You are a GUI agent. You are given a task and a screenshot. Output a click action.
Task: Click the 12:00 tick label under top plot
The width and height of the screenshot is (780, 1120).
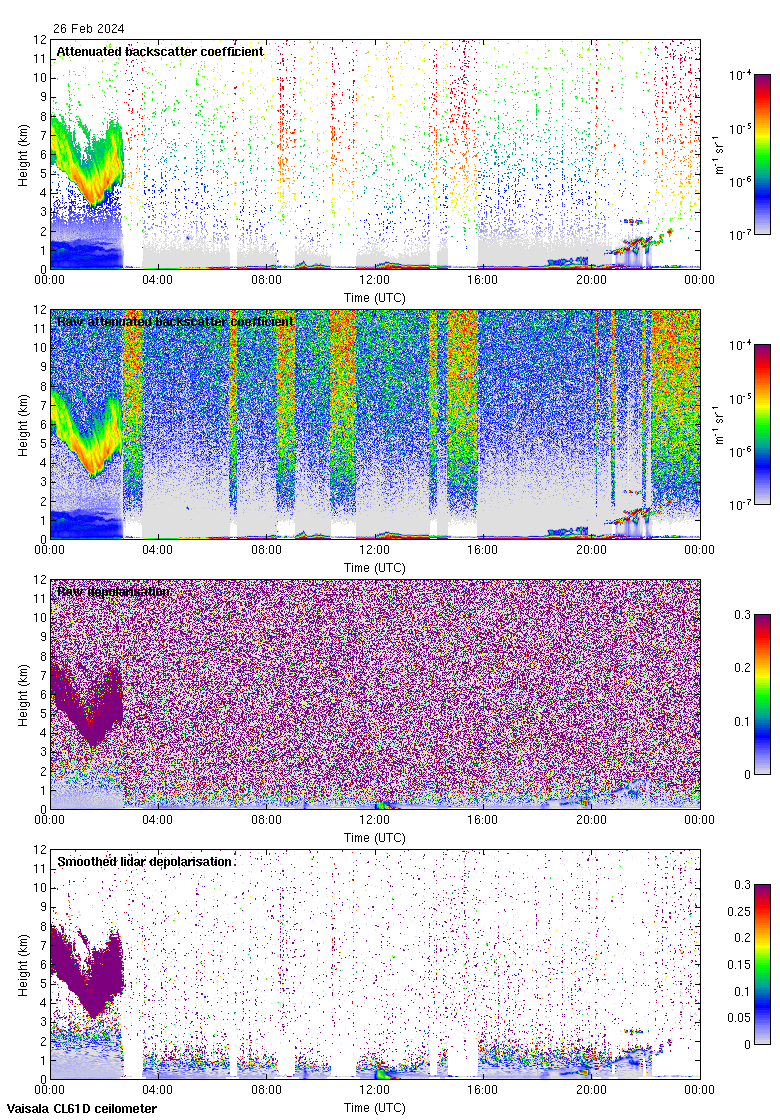(x=375, y=281)
